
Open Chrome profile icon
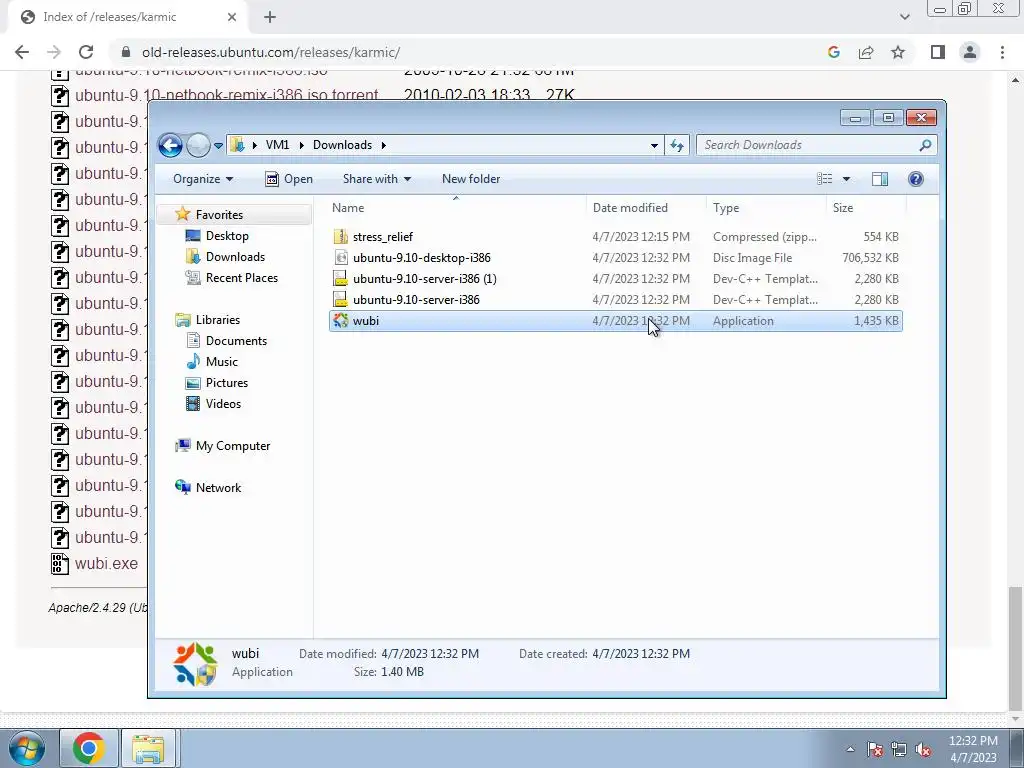(970, 52)
